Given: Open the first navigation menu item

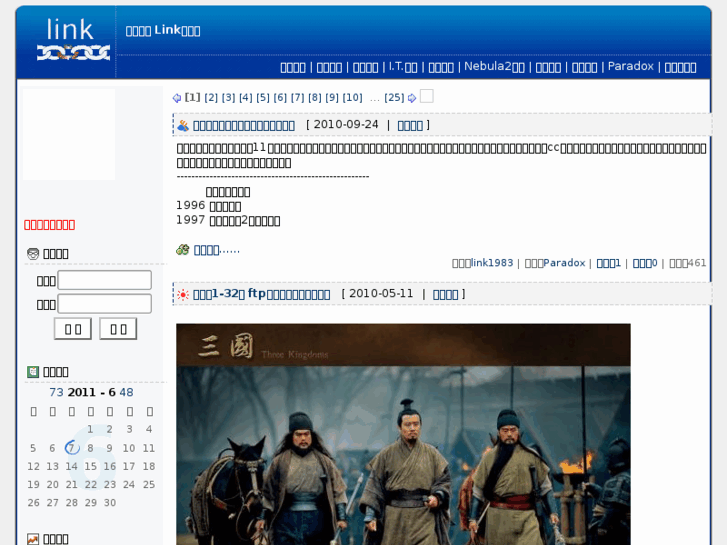Looking at the screenshot, I should 293,67.
